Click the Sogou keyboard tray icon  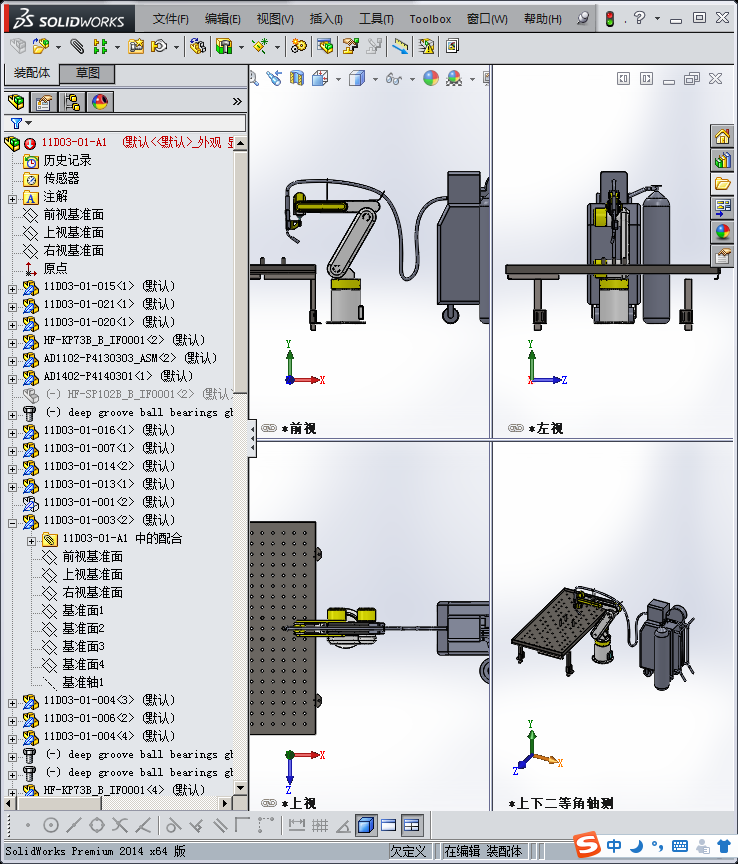point(680,846)
